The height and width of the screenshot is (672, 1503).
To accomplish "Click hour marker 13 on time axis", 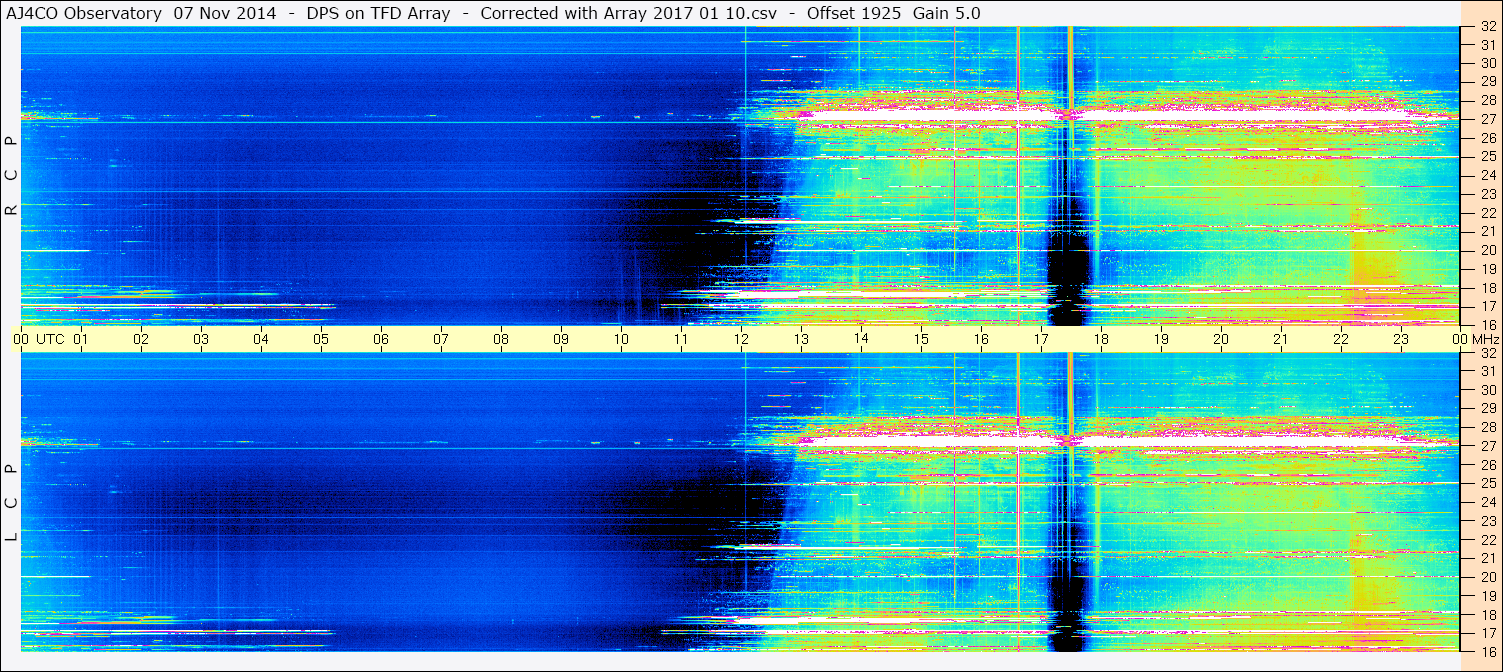I will (x=801, y=339).
